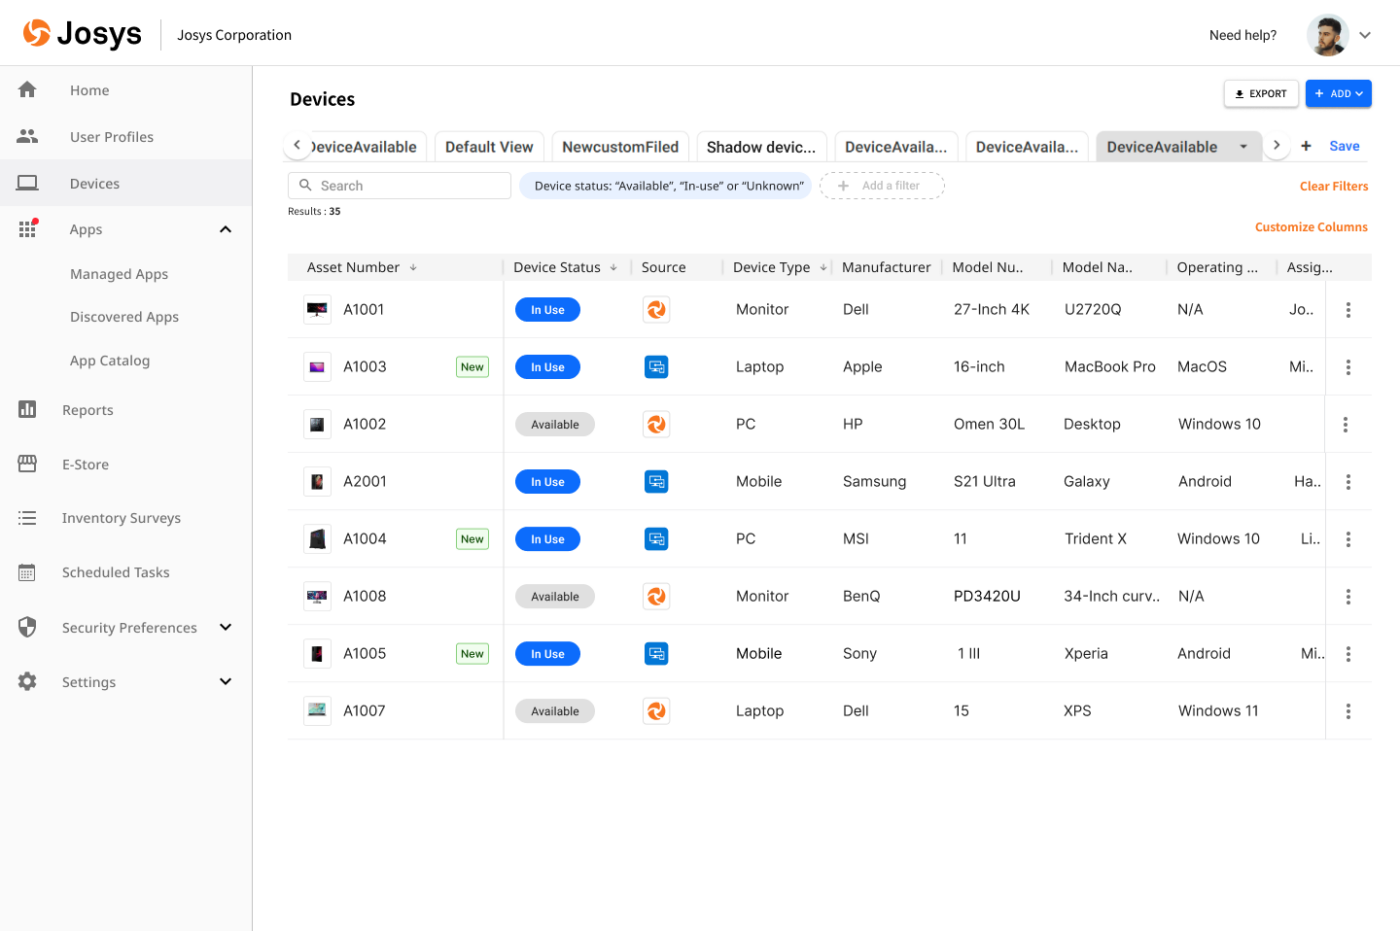Image resolution: width=1400 pixels, height=931 pixels.
Task: Open row actions menu for A1003
Action: point(1348,367)
